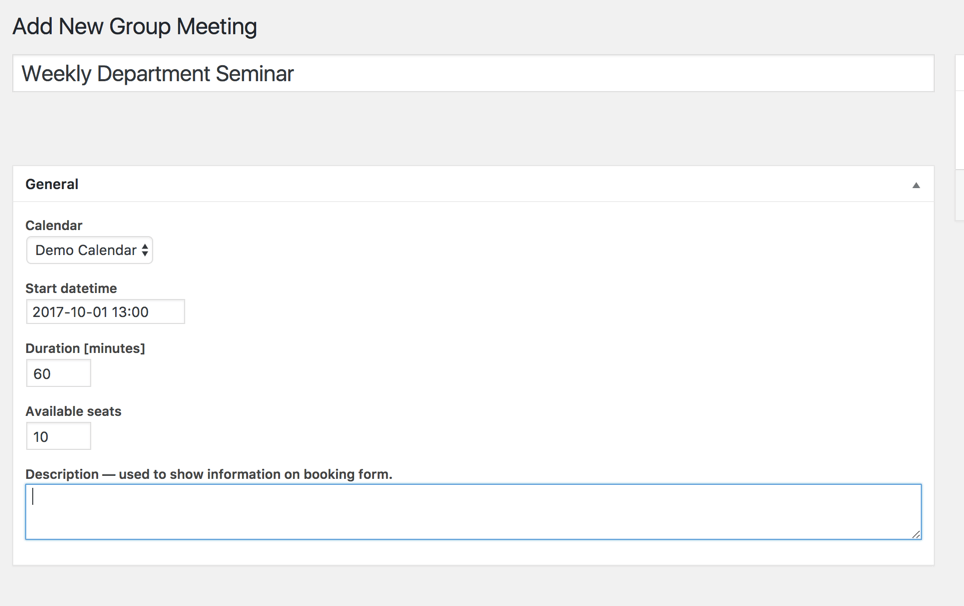
Task: Click the Description label text
Action: click(208, 474)
